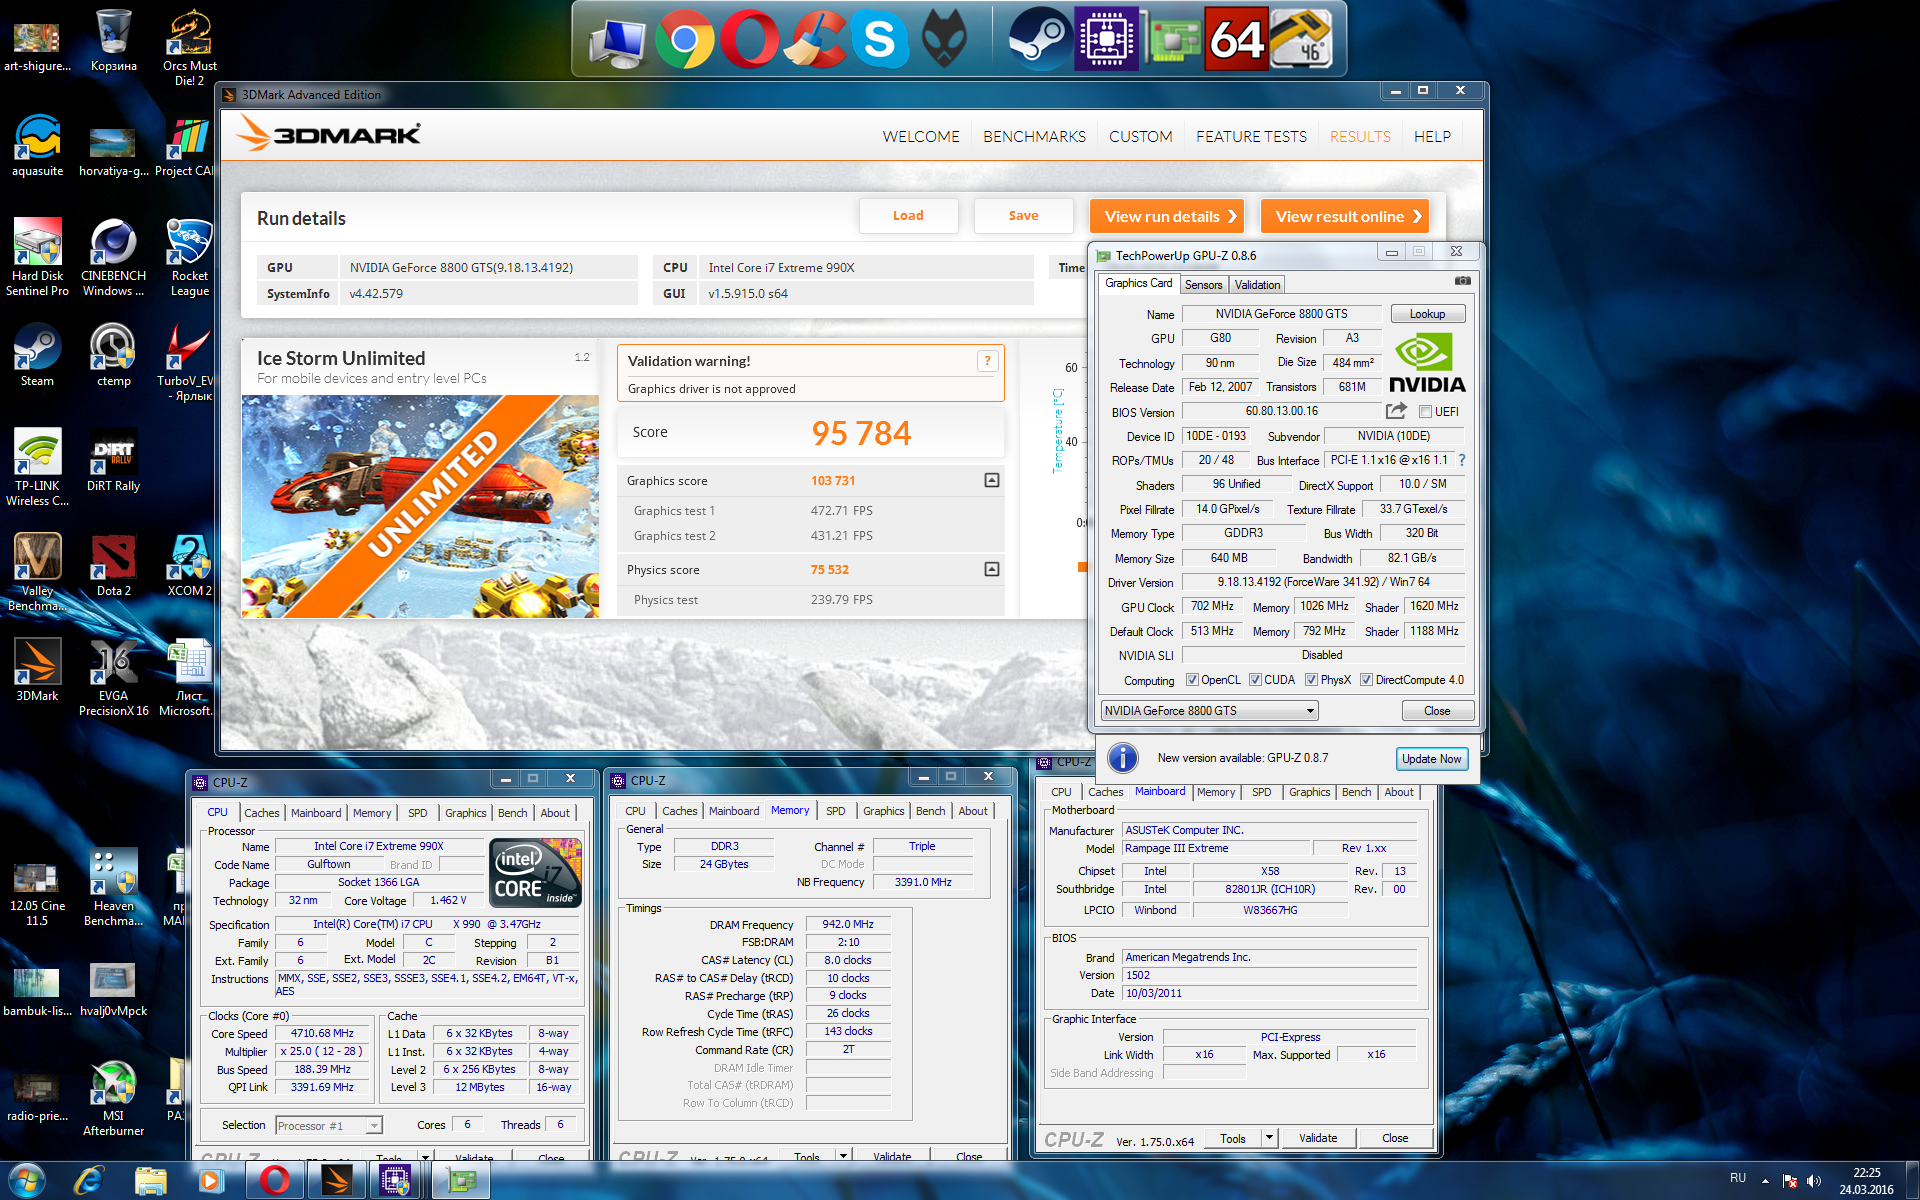Open Hard Disk Sentinel Pro shortcut

point(37,257)
